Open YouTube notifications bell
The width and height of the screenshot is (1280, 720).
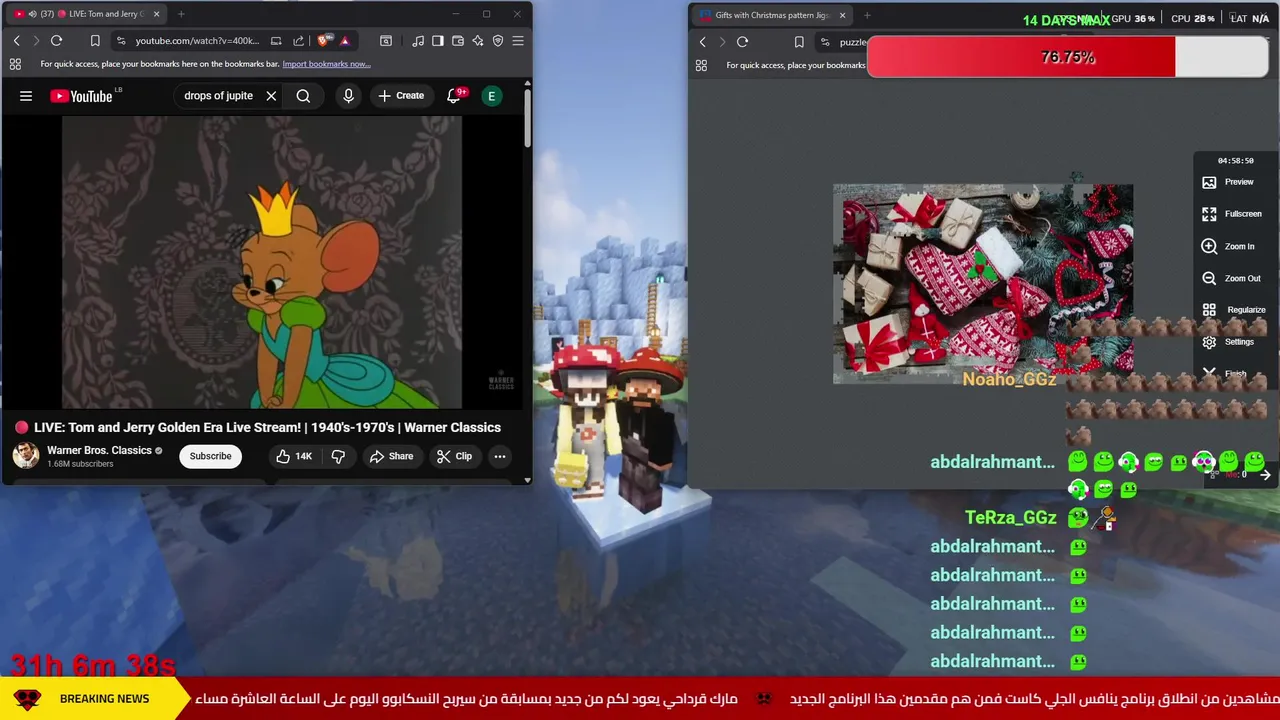[454, 96]
